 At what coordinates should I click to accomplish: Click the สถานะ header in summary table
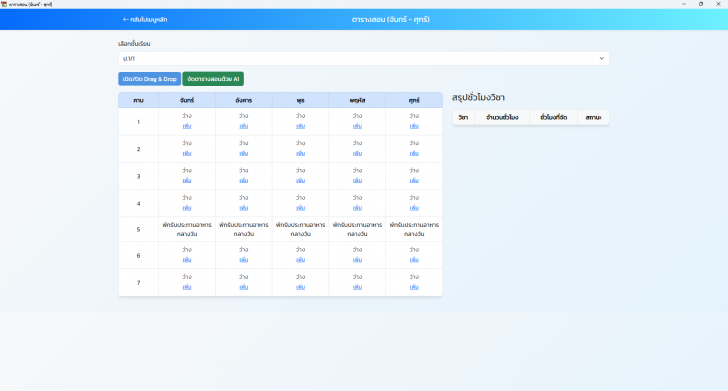[x=593, y=117]
